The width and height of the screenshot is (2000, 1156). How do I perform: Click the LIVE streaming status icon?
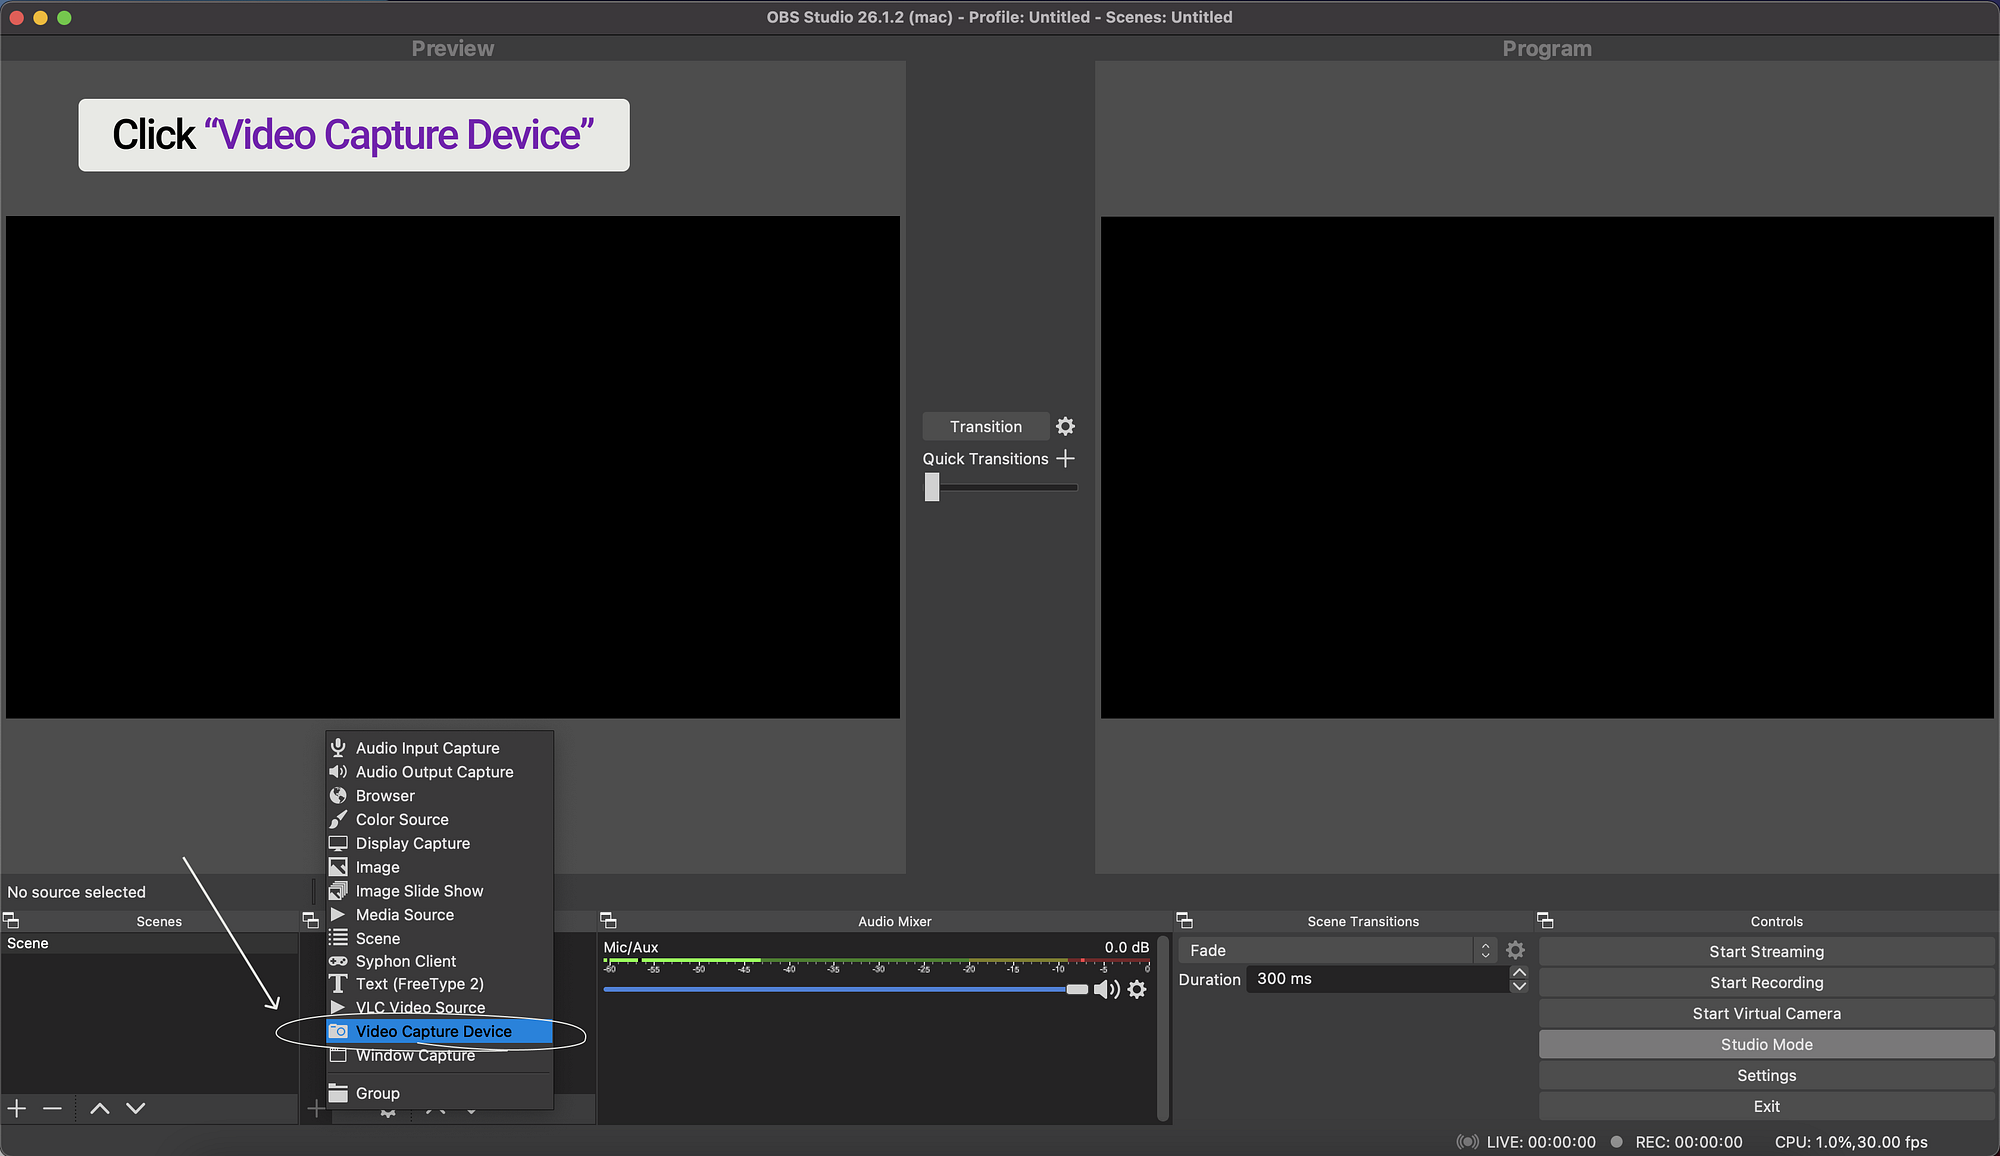click(x=1467, y=1142)
